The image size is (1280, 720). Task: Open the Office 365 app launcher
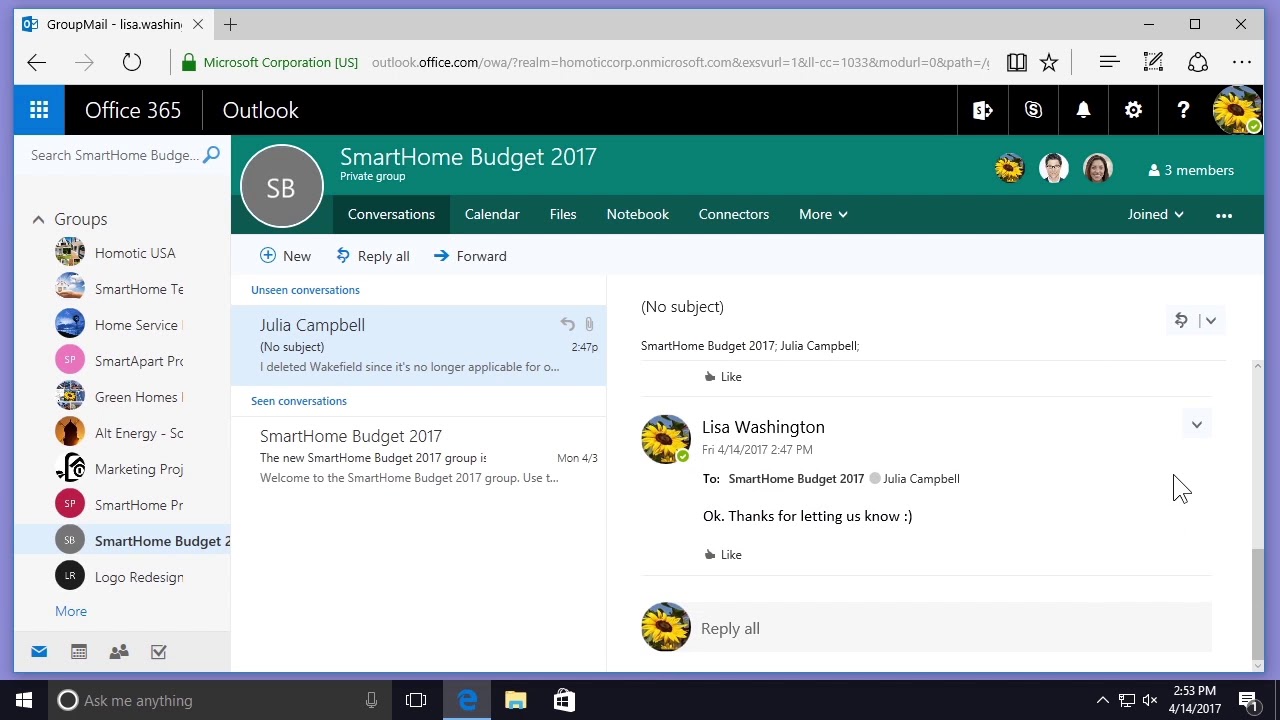tap(39, 110)
